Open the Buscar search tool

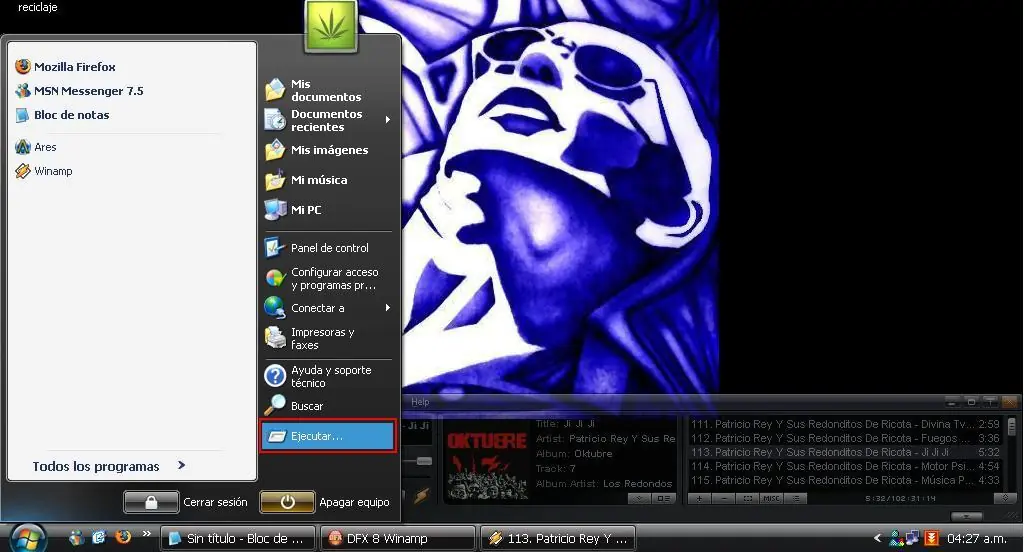(x=294, y=406)
